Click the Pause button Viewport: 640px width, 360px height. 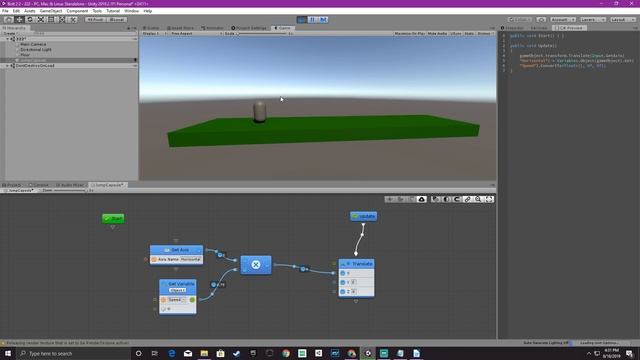(x=313, y=20)
